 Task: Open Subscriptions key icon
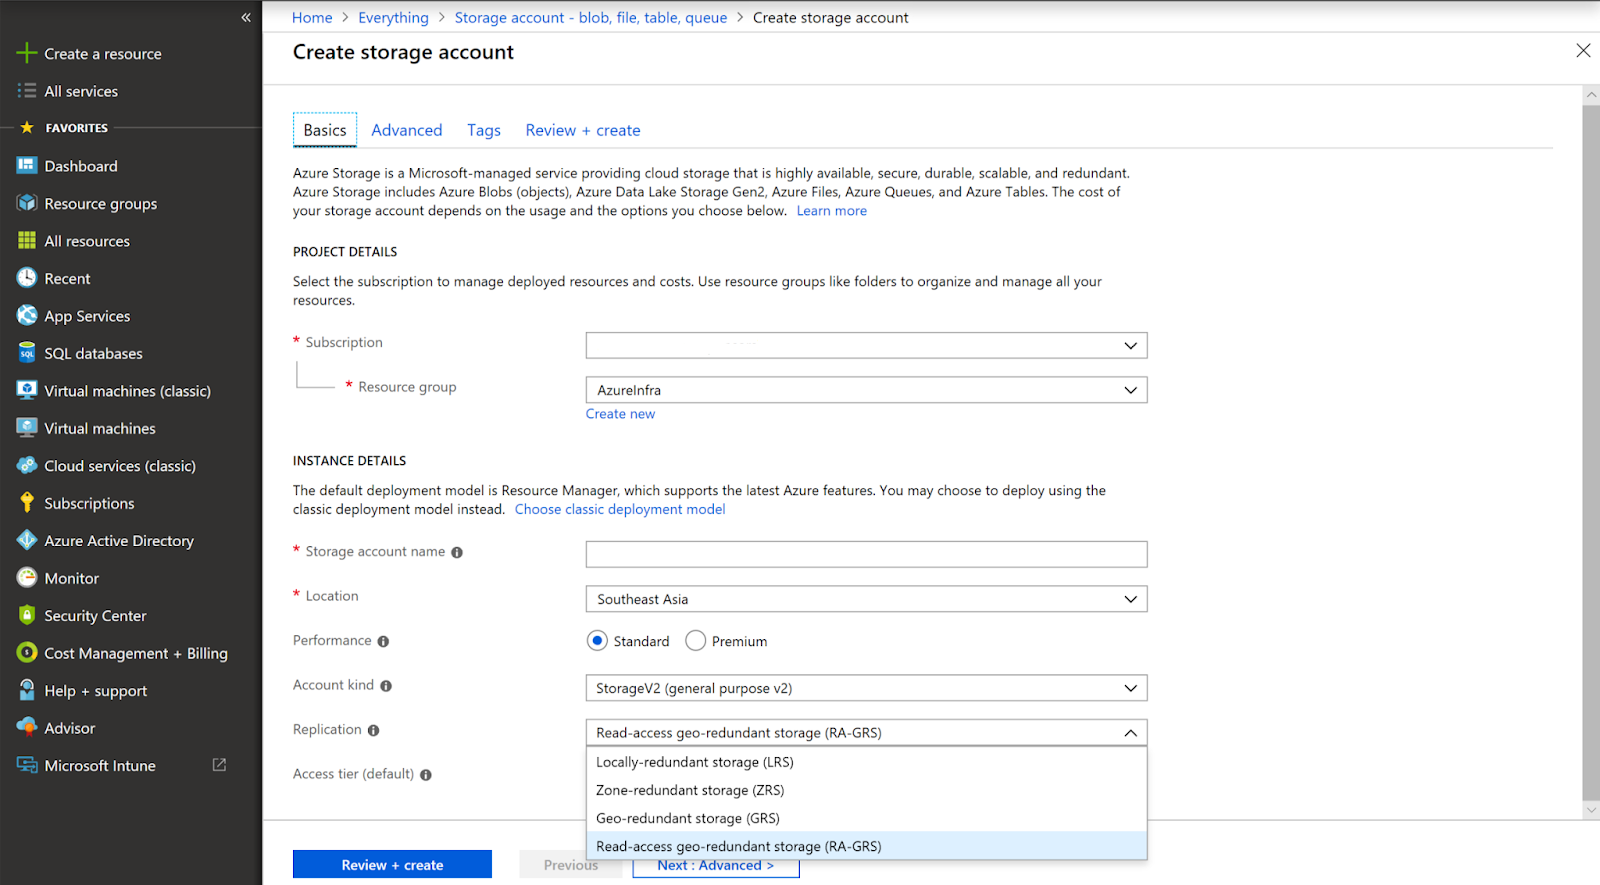point(27,503)
